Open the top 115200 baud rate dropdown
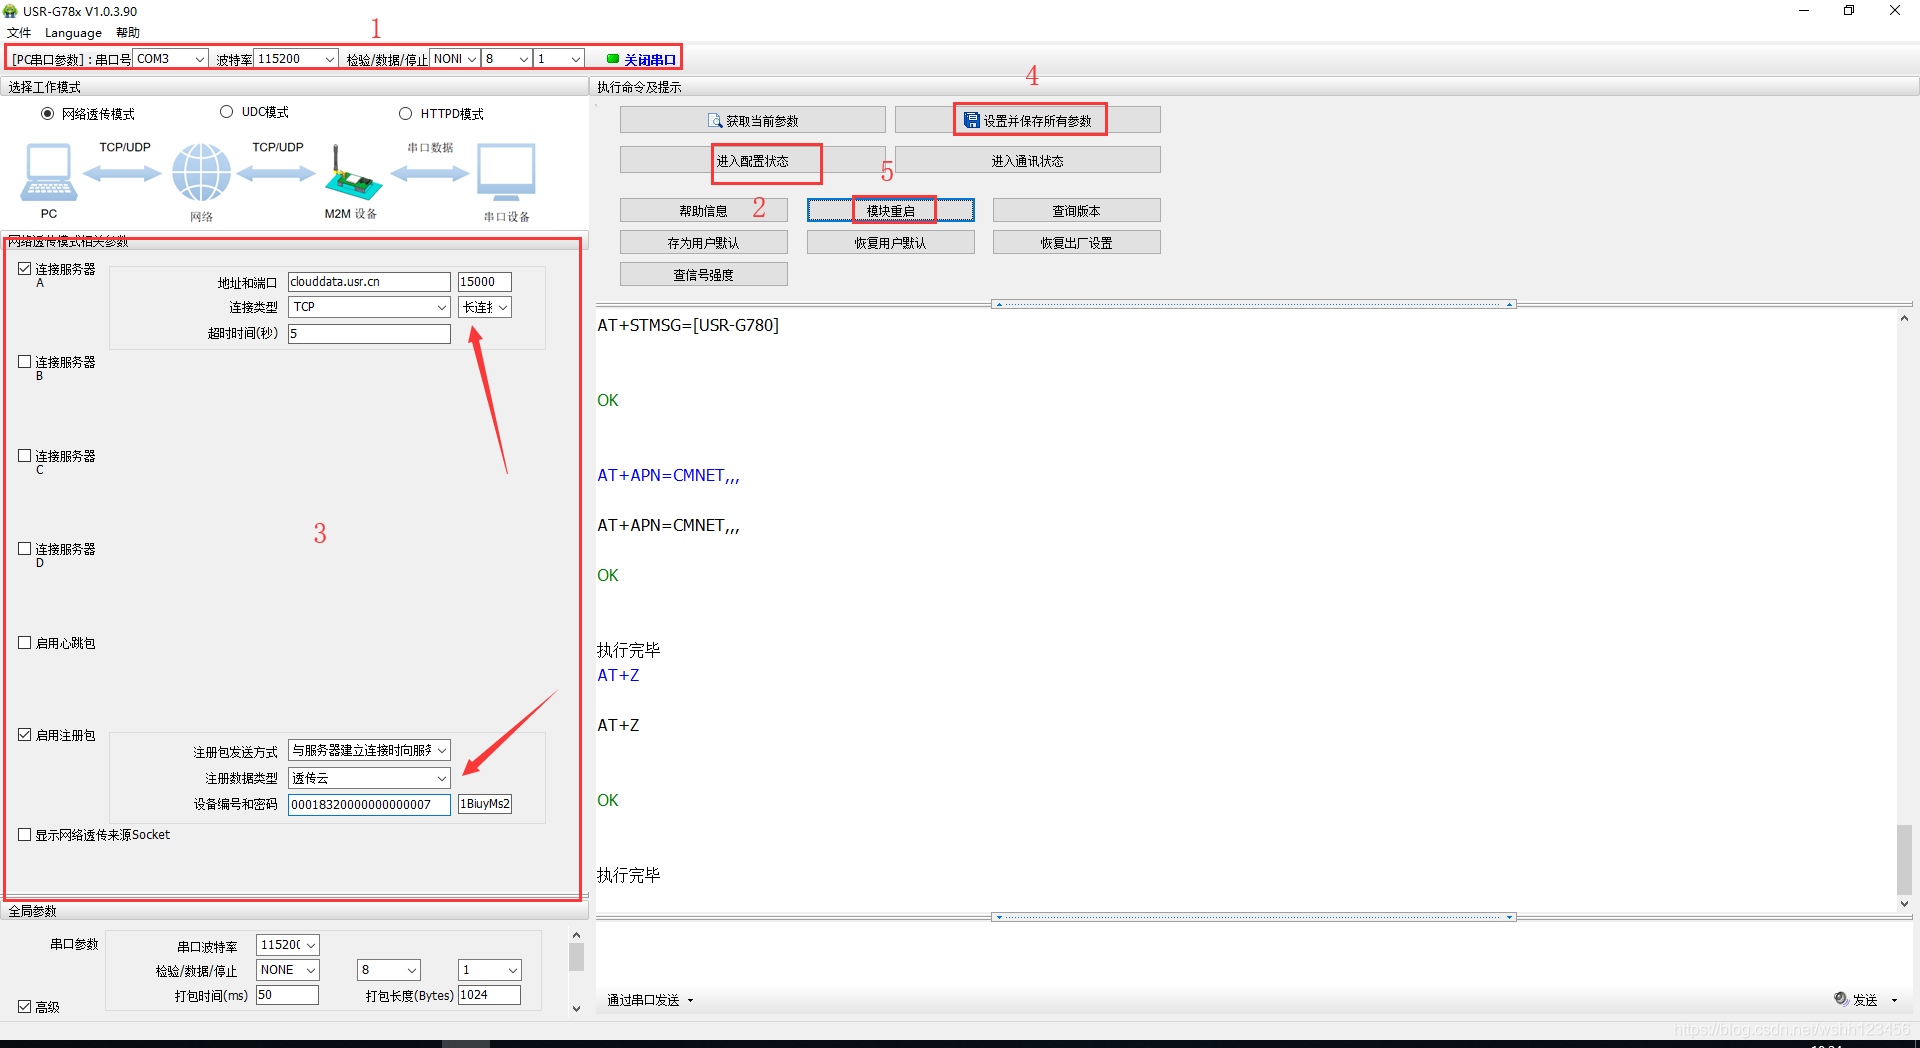 click(x=296, y=59)
